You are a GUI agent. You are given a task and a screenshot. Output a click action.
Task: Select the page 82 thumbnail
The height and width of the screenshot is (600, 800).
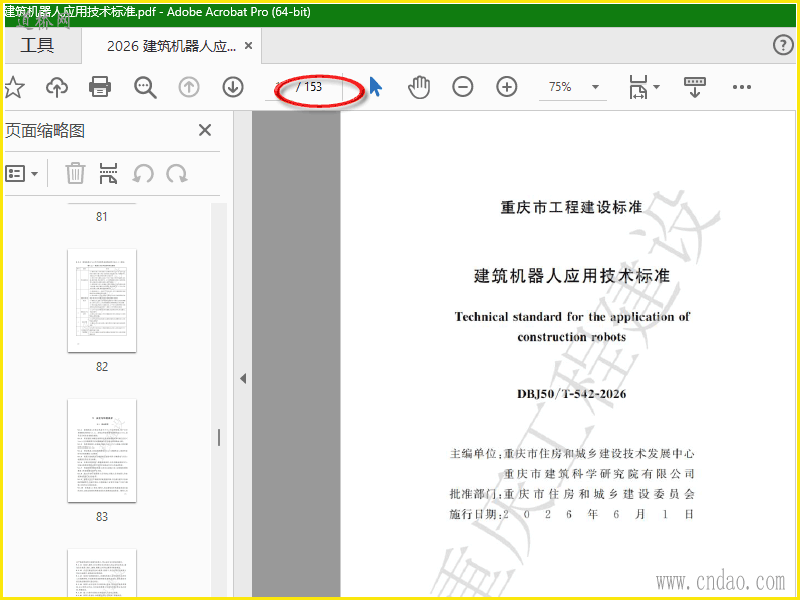tap(102, 301)
